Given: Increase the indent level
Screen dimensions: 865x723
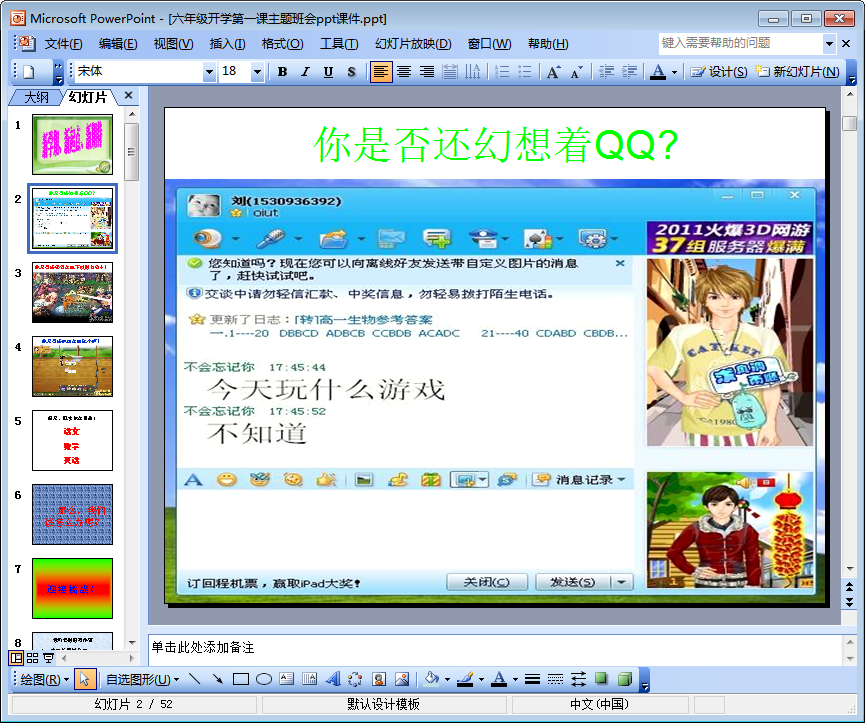Looking at the screenshot, I should coord(629,72).
